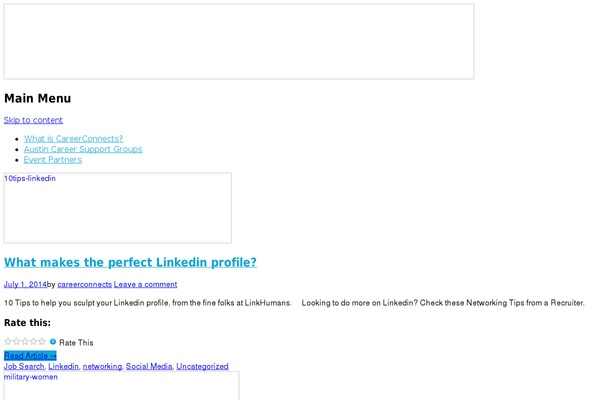This screenshot has width=600, height=400.
Task: Rate the article five stars
Action: [44, 342]
